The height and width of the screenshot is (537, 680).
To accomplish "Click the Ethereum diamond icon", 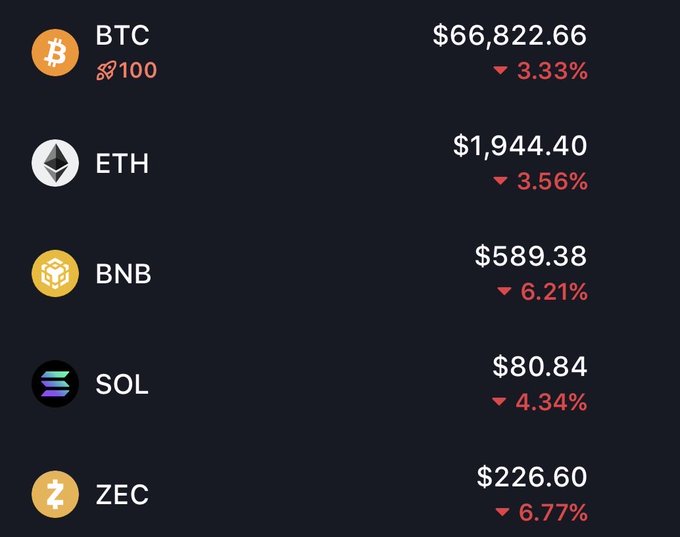I will 55,163.
